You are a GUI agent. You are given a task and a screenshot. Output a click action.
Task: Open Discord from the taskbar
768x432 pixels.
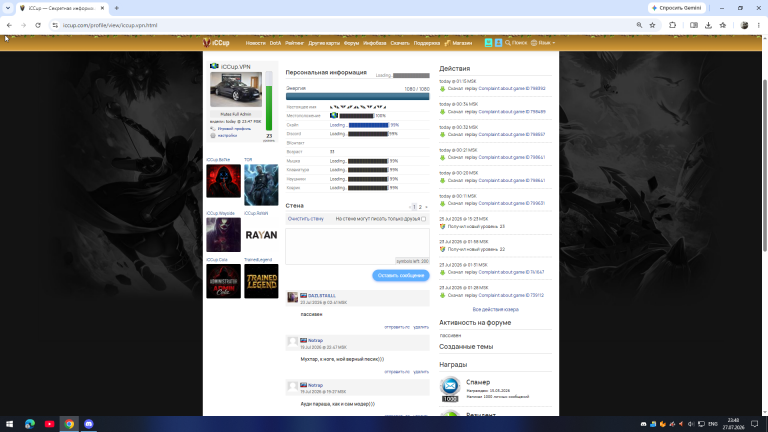(89, 424)
